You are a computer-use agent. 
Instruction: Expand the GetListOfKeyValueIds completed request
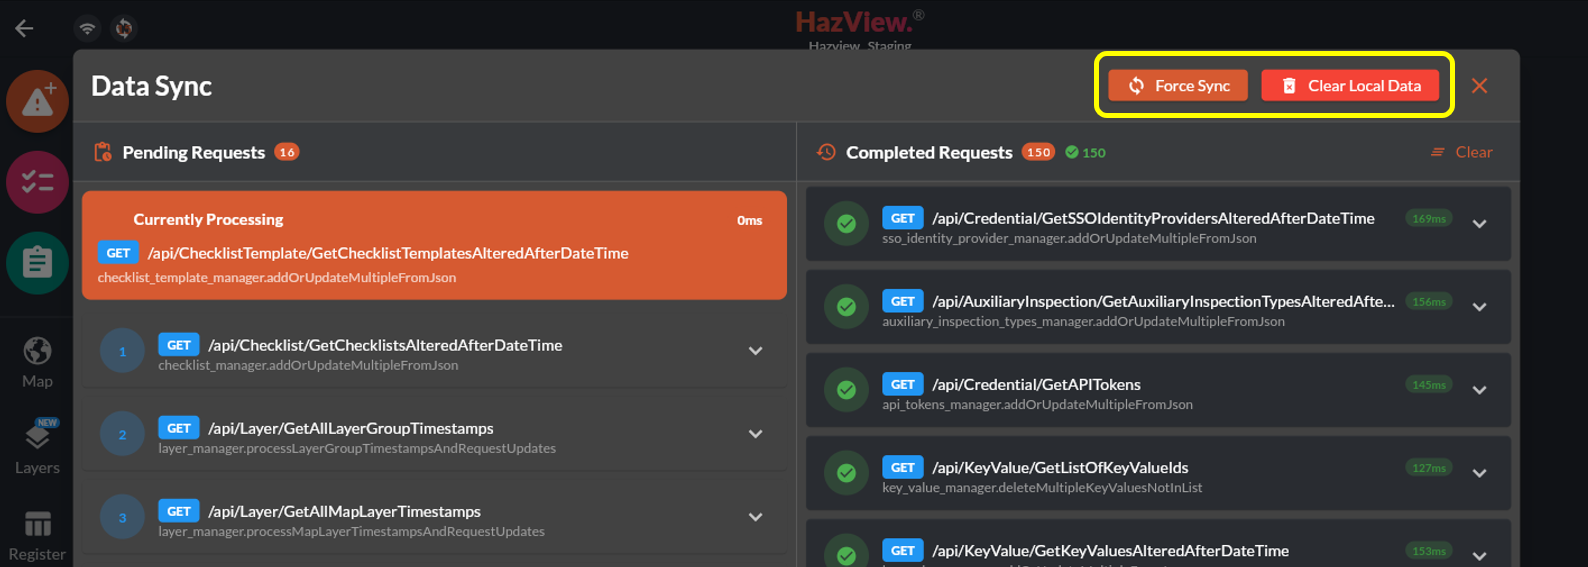(1479, 473)
